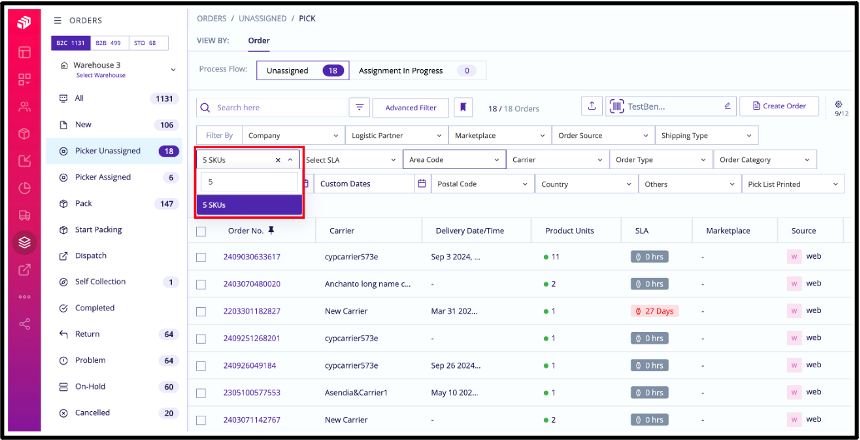Image resolution: width=860 pixels, height=440 pixels.
Task: Click the share icon in the left sidebar
Action: [23, 323]
